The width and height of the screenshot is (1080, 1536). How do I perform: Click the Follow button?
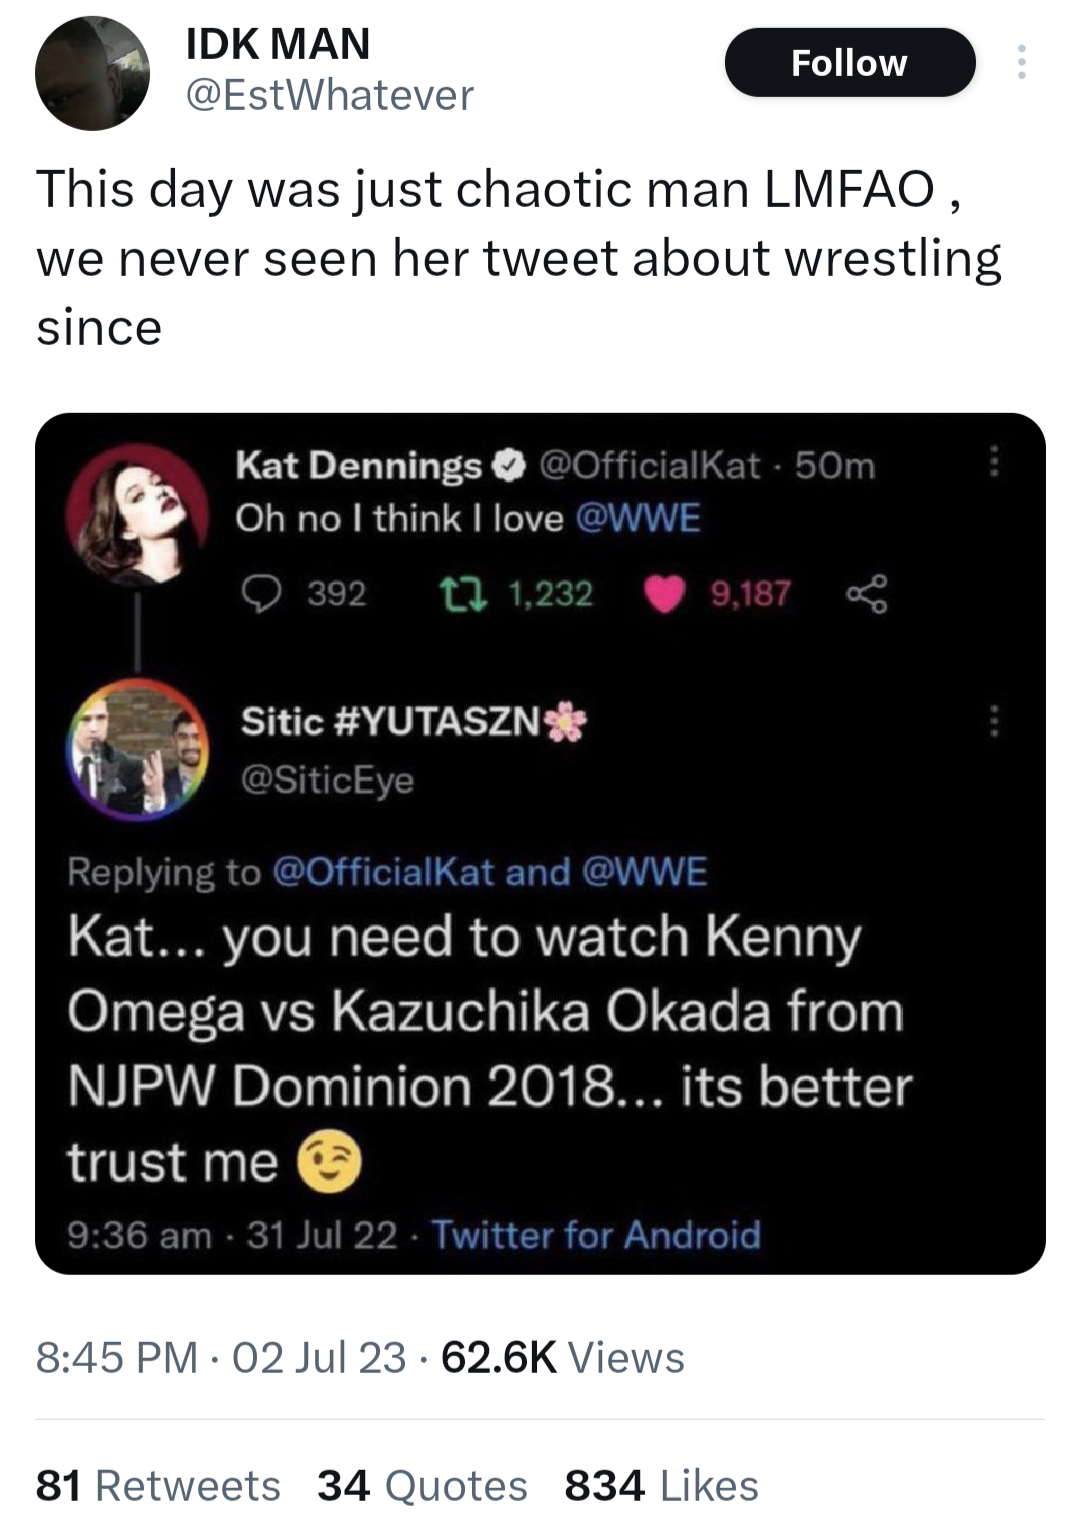(x=849, y=63)
